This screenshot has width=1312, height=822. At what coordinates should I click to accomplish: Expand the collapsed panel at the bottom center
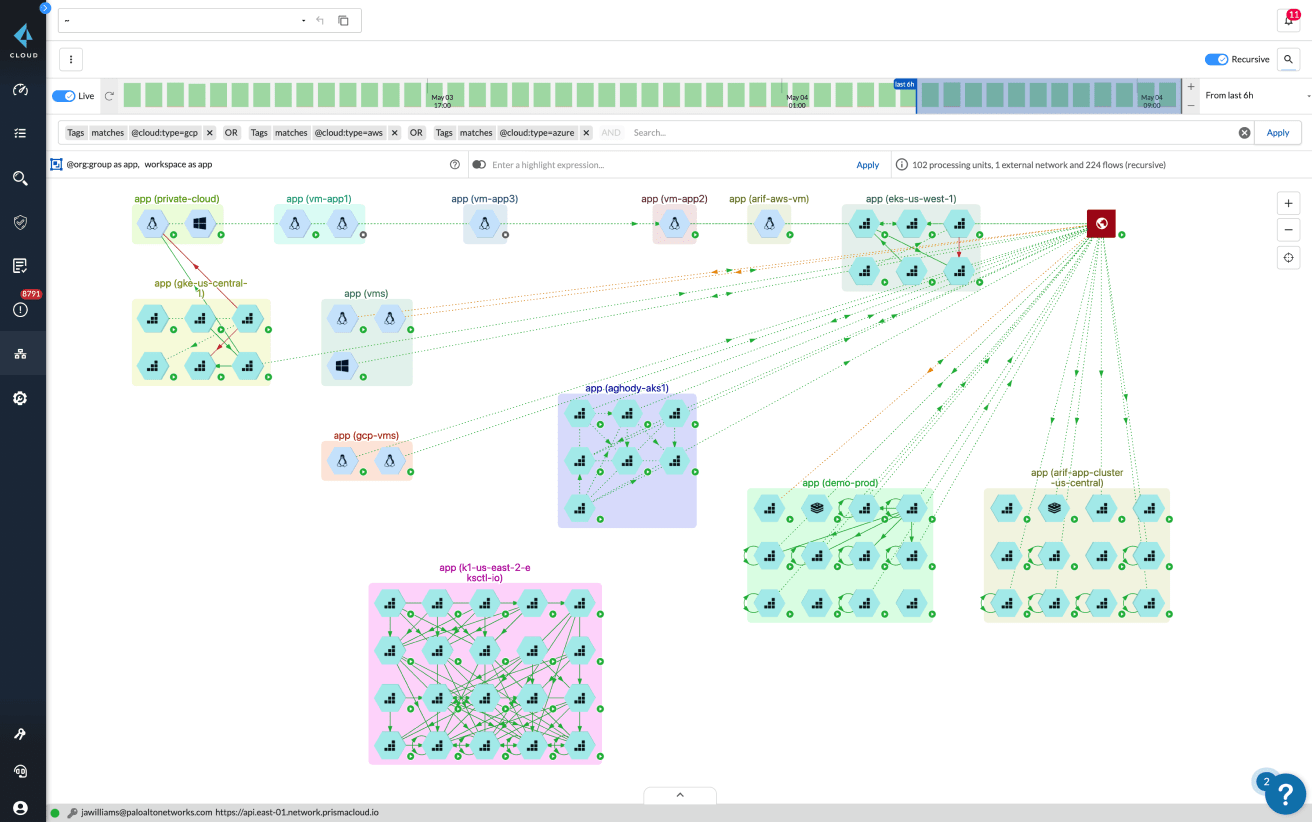(680, 794)
